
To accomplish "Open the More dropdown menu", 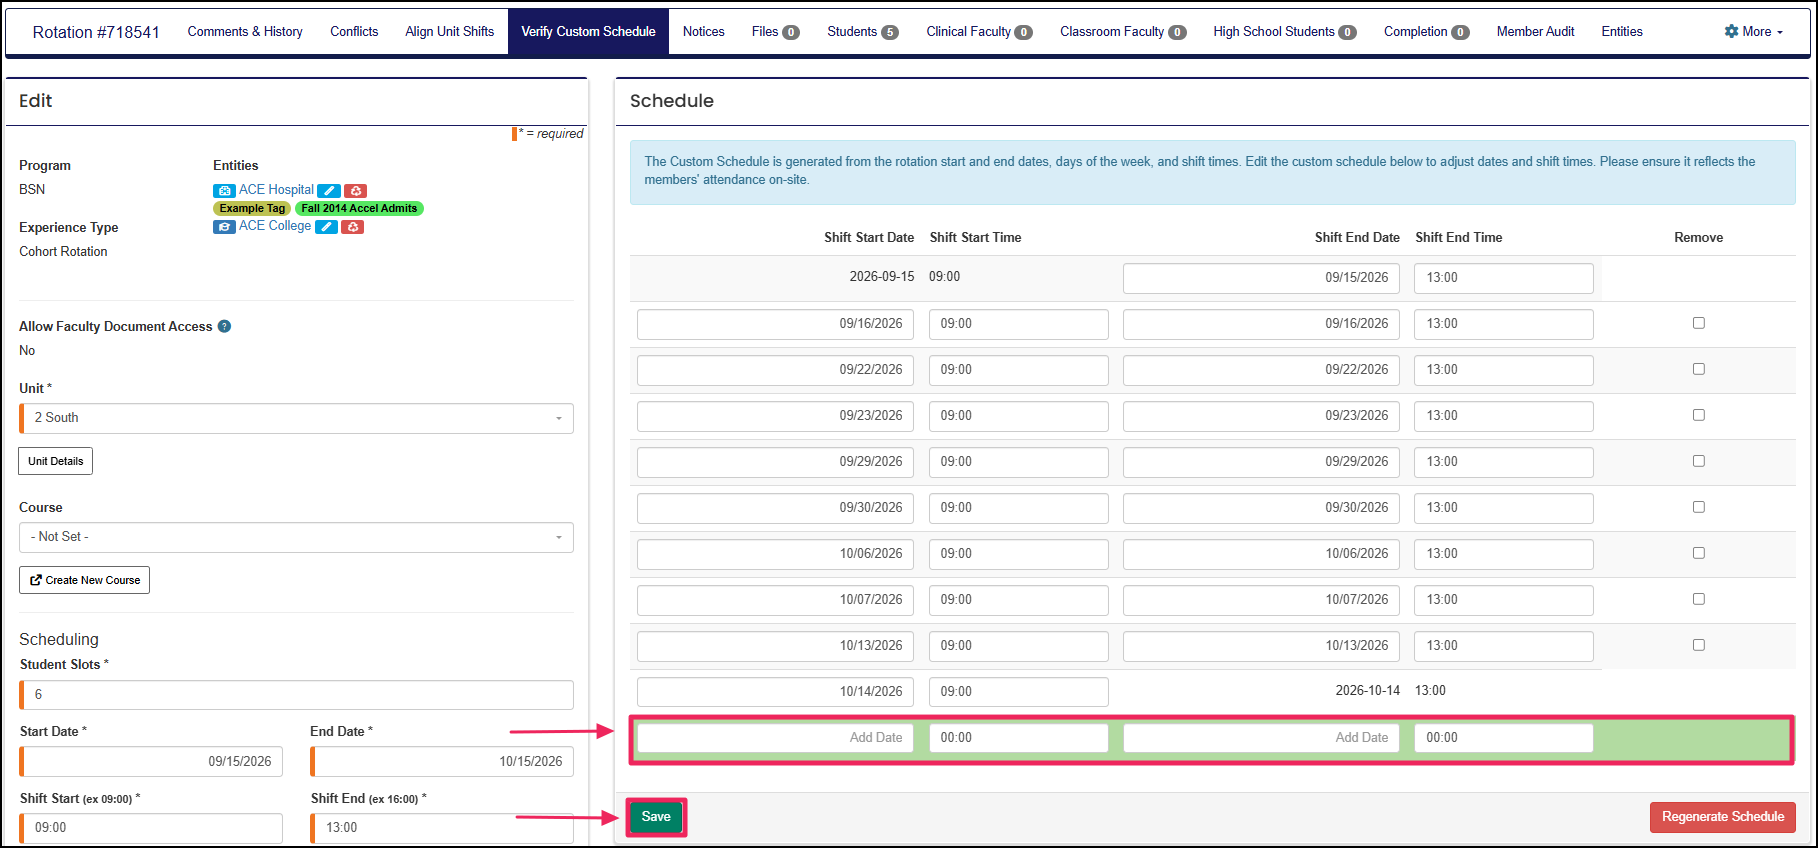I will click(1754, 32).
